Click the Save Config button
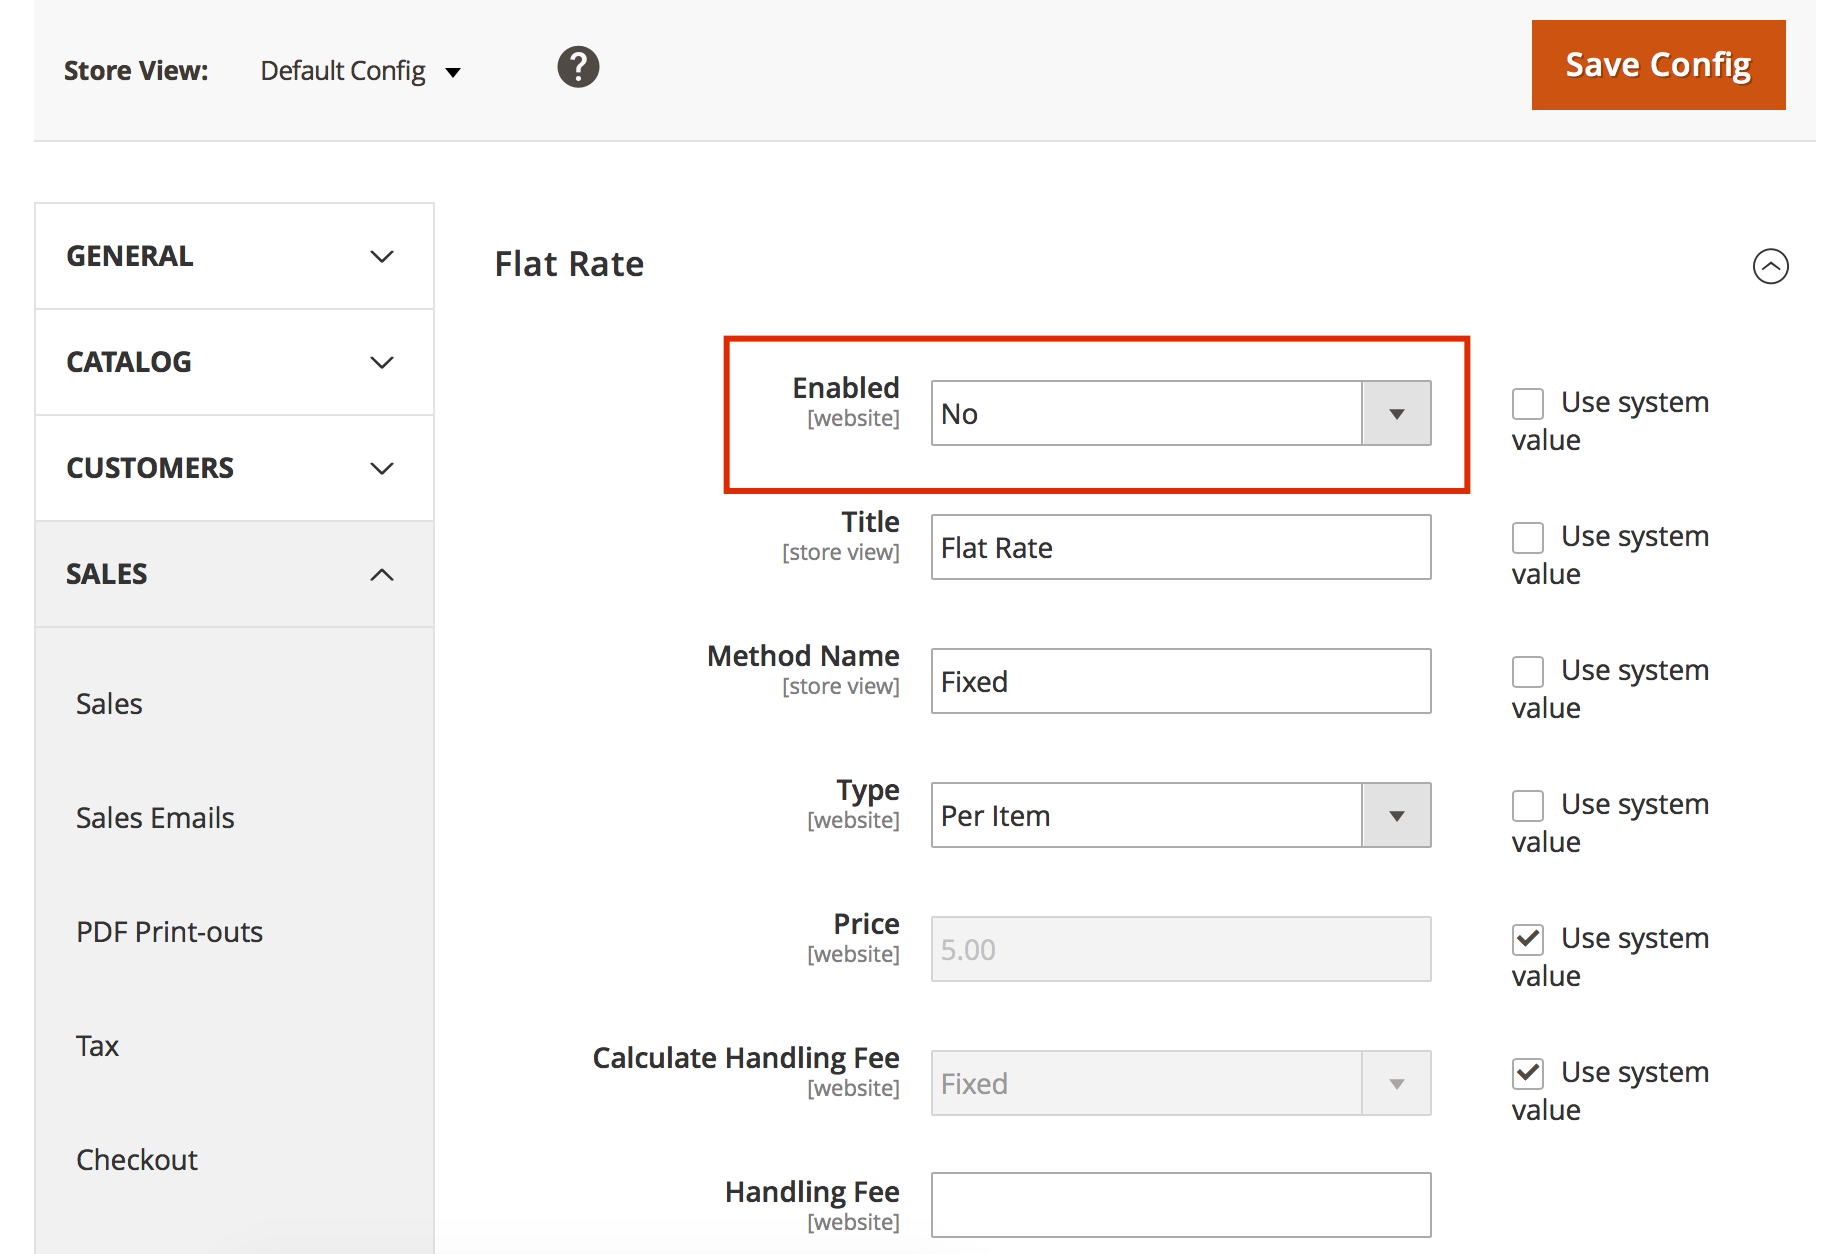 (x=1658, y=65)
